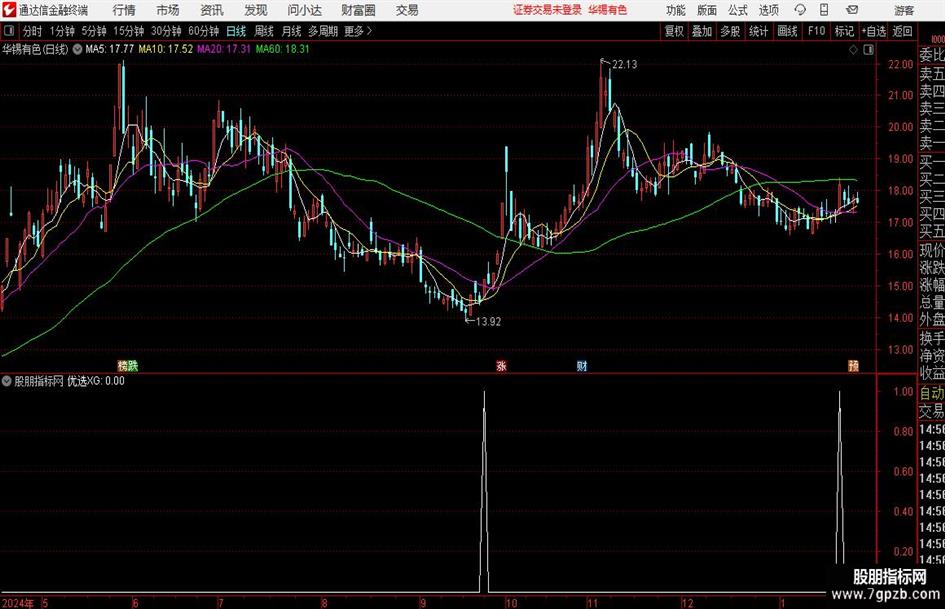This screenshot has width=945, height=609.
Task: Switch to 月线 monthly tab
Action: 291,31
